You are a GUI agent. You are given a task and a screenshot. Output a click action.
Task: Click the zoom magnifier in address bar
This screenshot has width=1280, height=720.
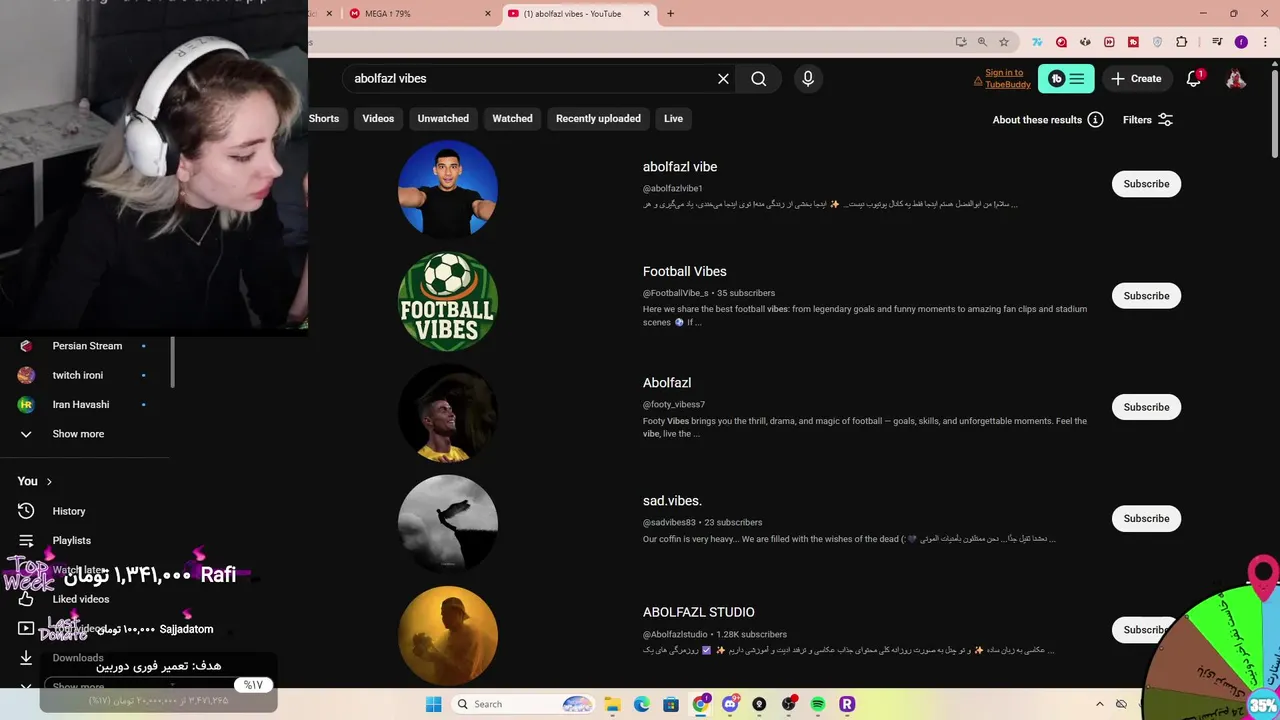pyautogui.click(x=982, y=42)
